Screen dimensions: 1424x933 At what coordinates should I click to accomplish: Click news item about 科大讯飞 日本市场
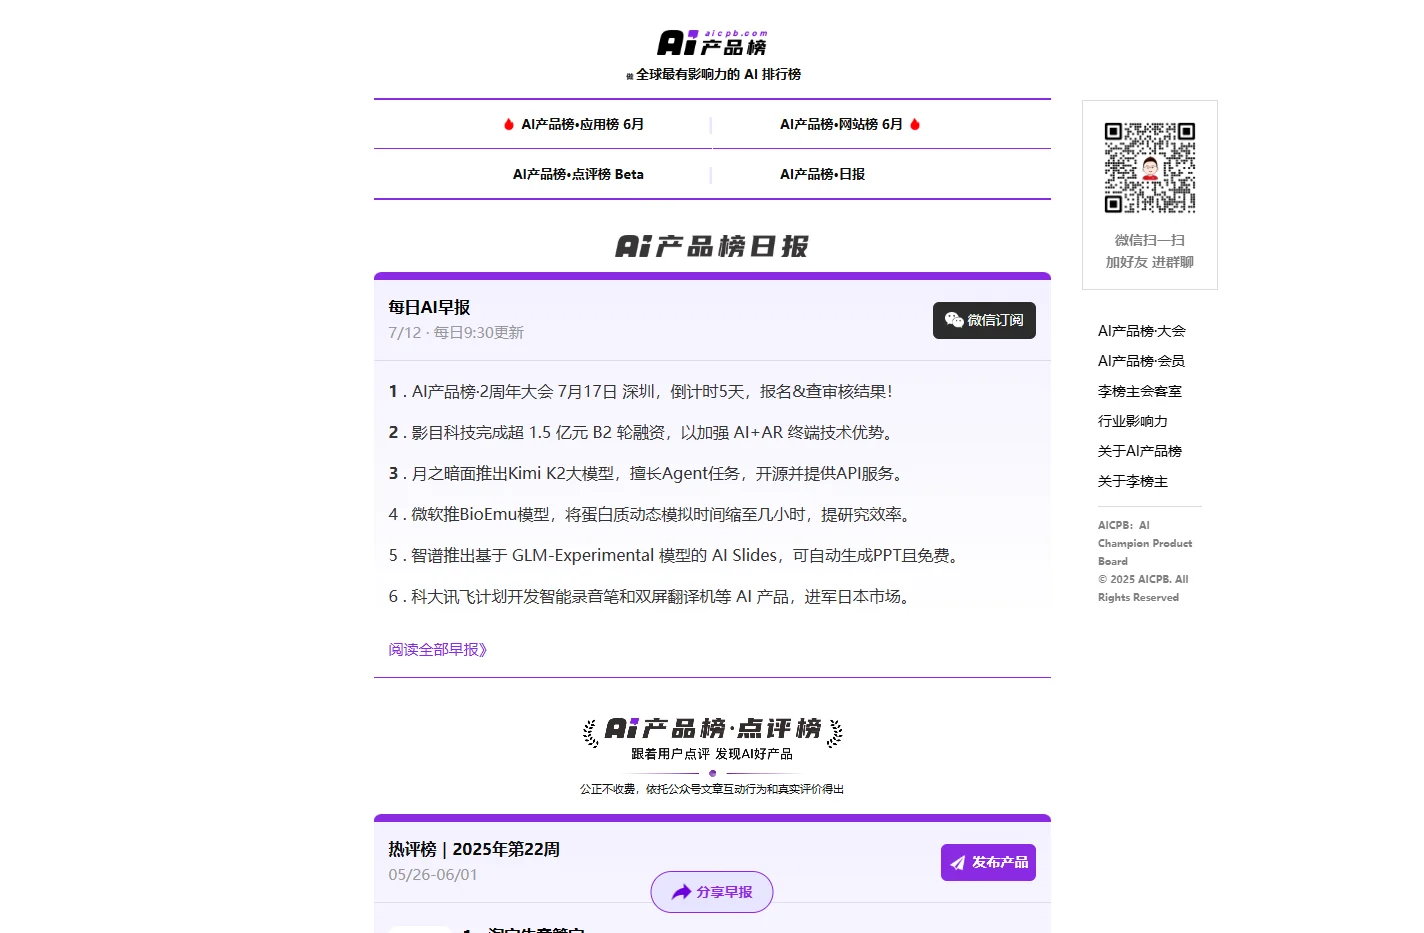(x=652, y=597)
